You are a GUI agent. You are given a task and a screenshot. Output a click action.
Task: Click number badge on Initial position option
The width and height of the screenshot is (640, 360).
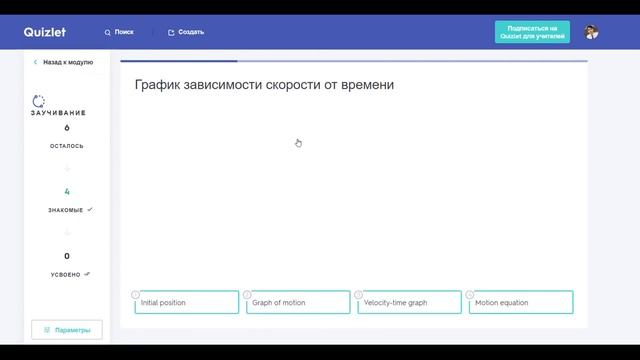tap(136, 294)
